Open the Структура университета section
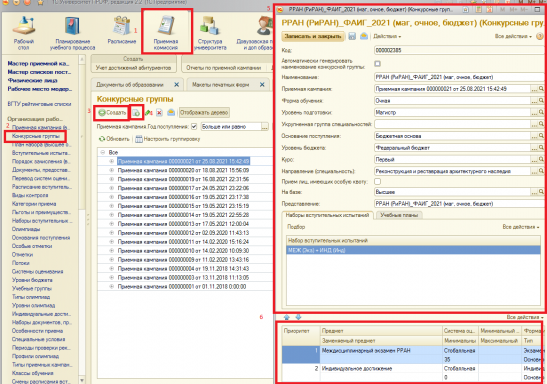This screenshot has width=547, height=384. [210, 33]
